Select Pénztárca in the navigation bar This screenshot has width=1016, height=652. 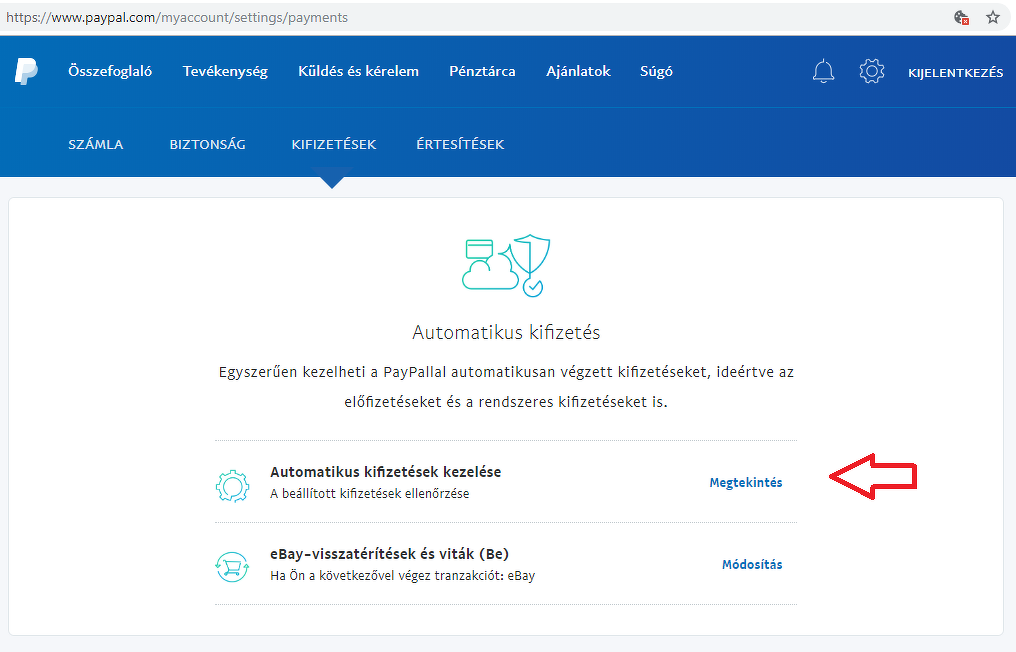click(x=482, y=71)
